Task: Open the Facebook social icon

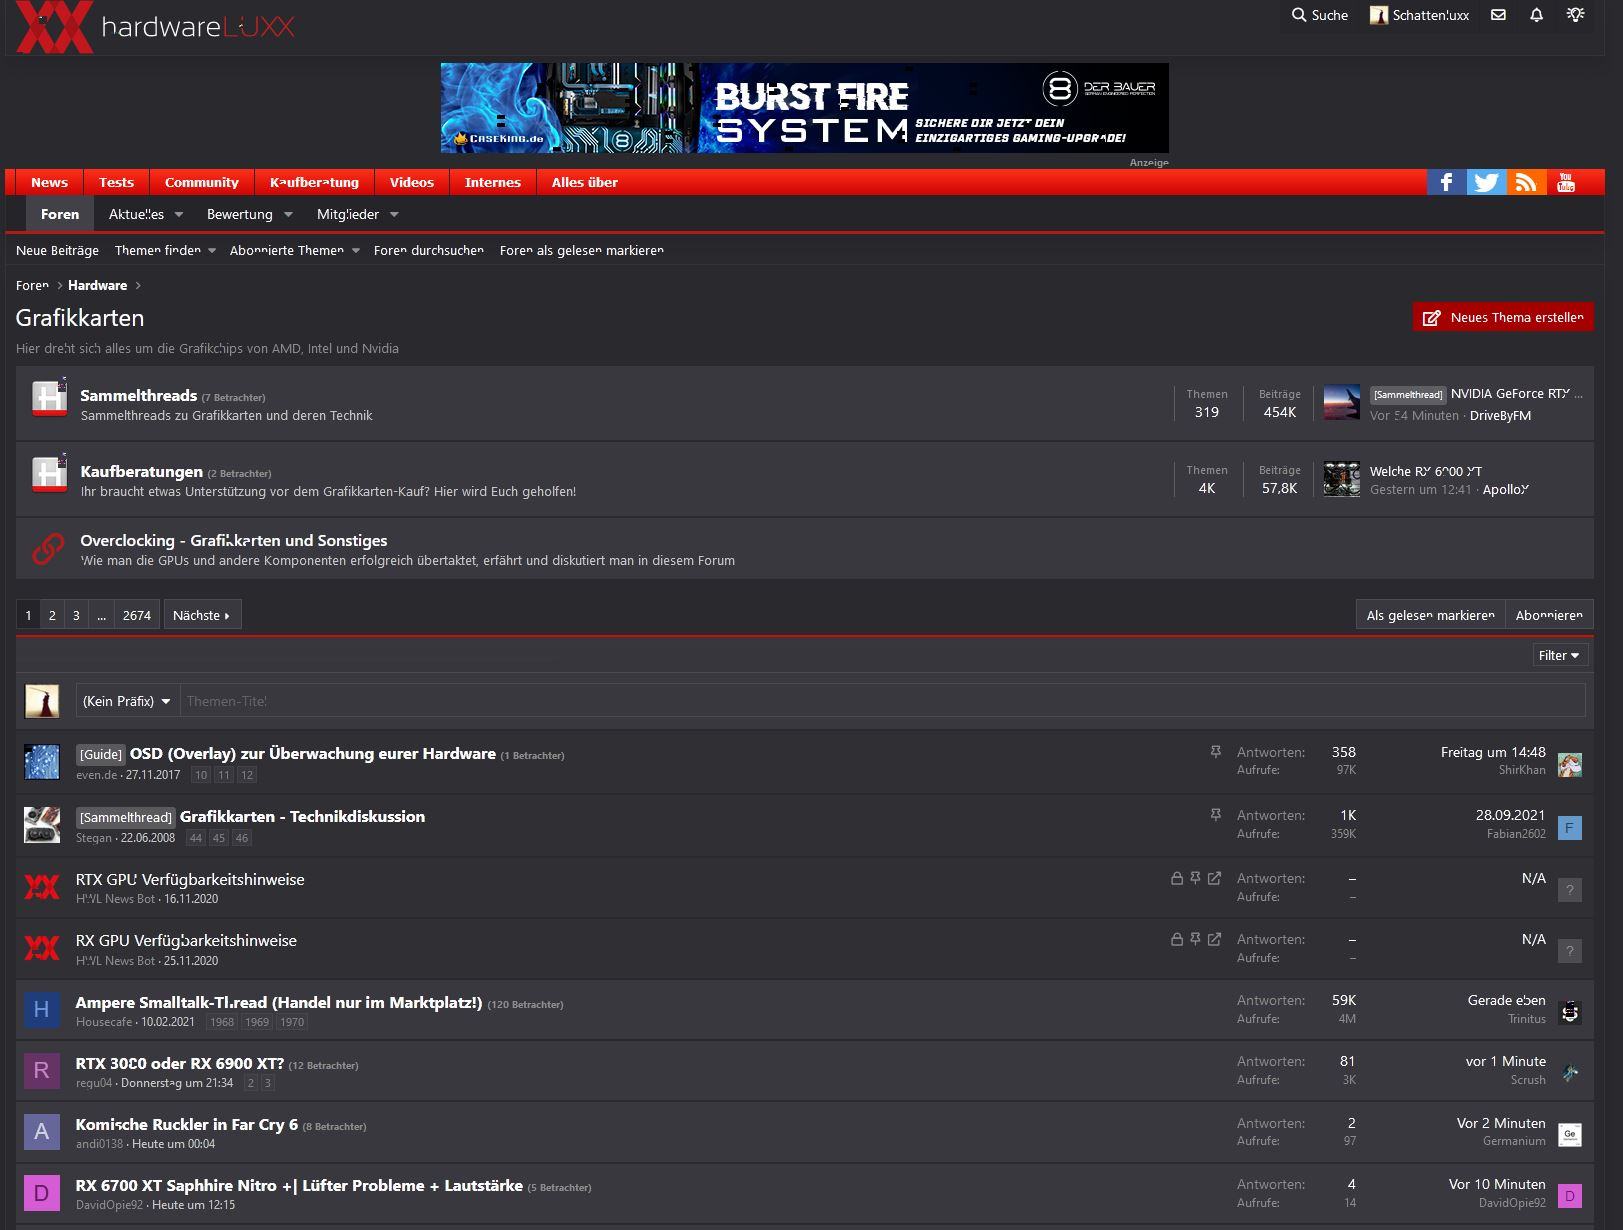Action: click(1446, 182)
